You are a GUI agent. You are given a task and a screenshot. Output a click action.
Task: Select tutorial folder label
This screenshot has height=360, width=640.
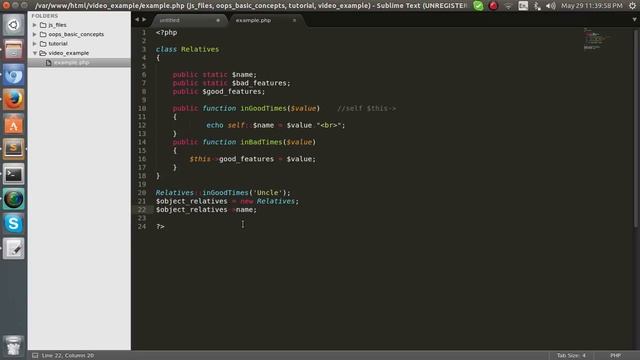click(58, 44)
